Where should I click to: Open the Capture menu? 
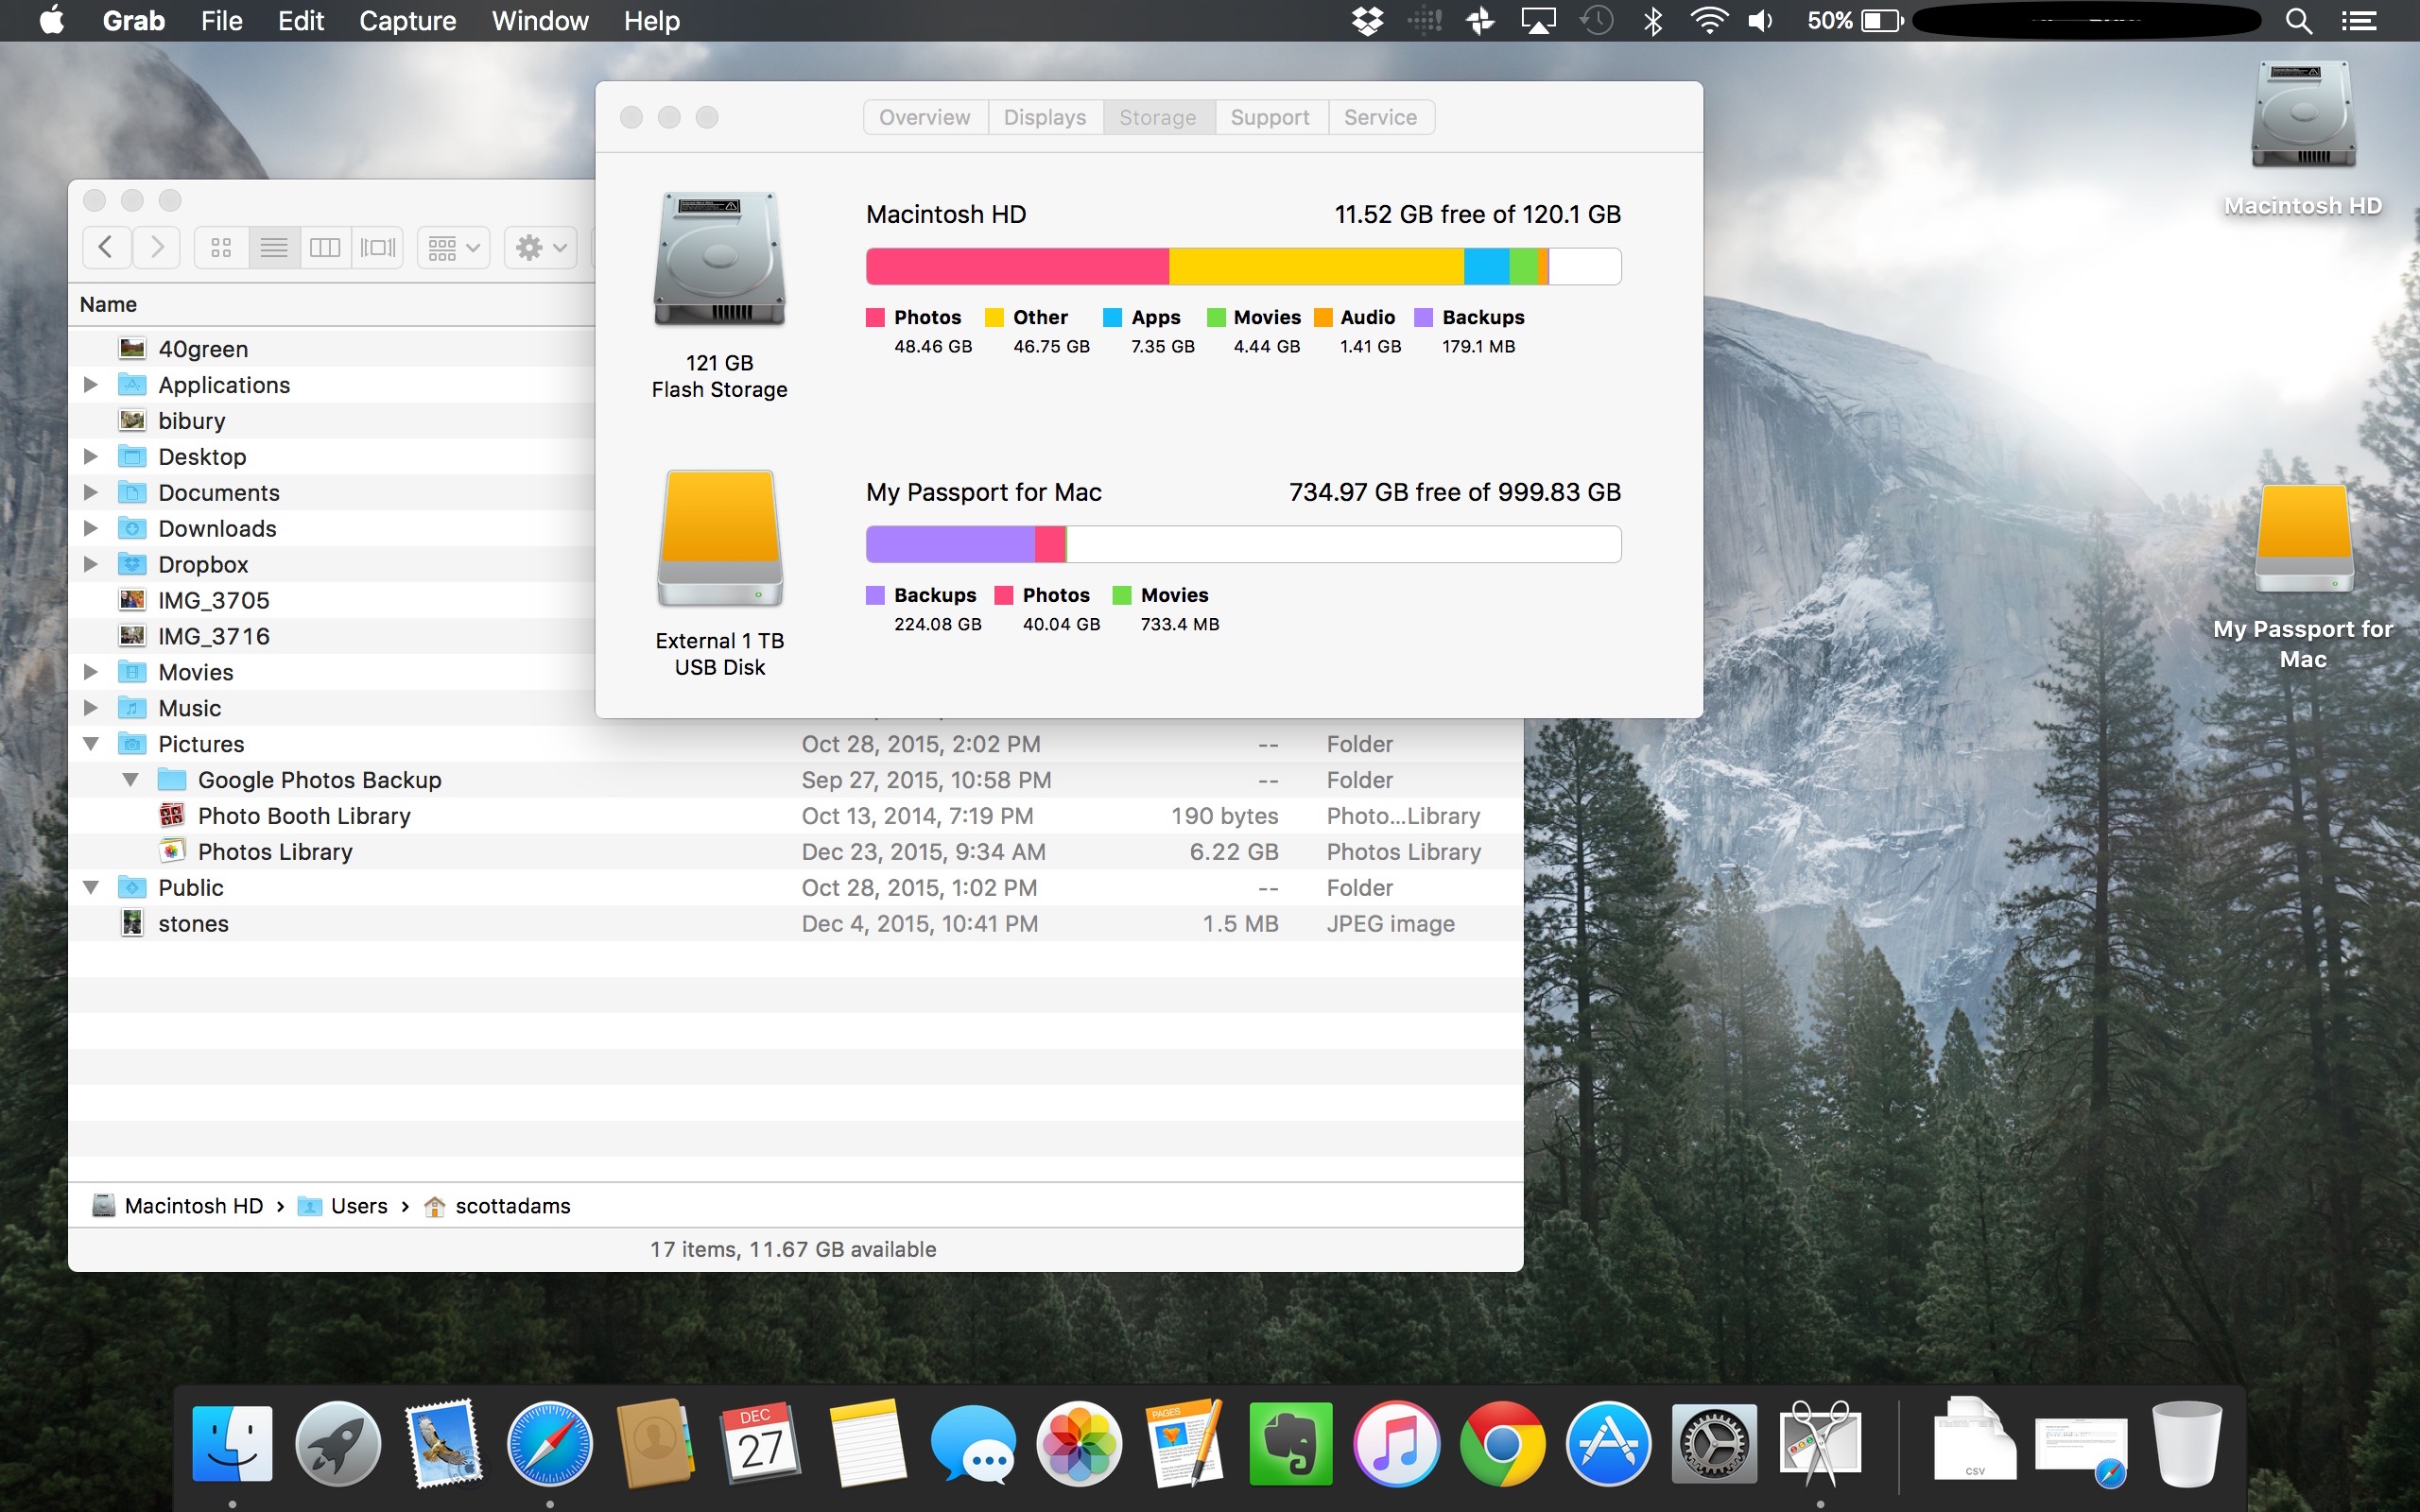point(407,21)
